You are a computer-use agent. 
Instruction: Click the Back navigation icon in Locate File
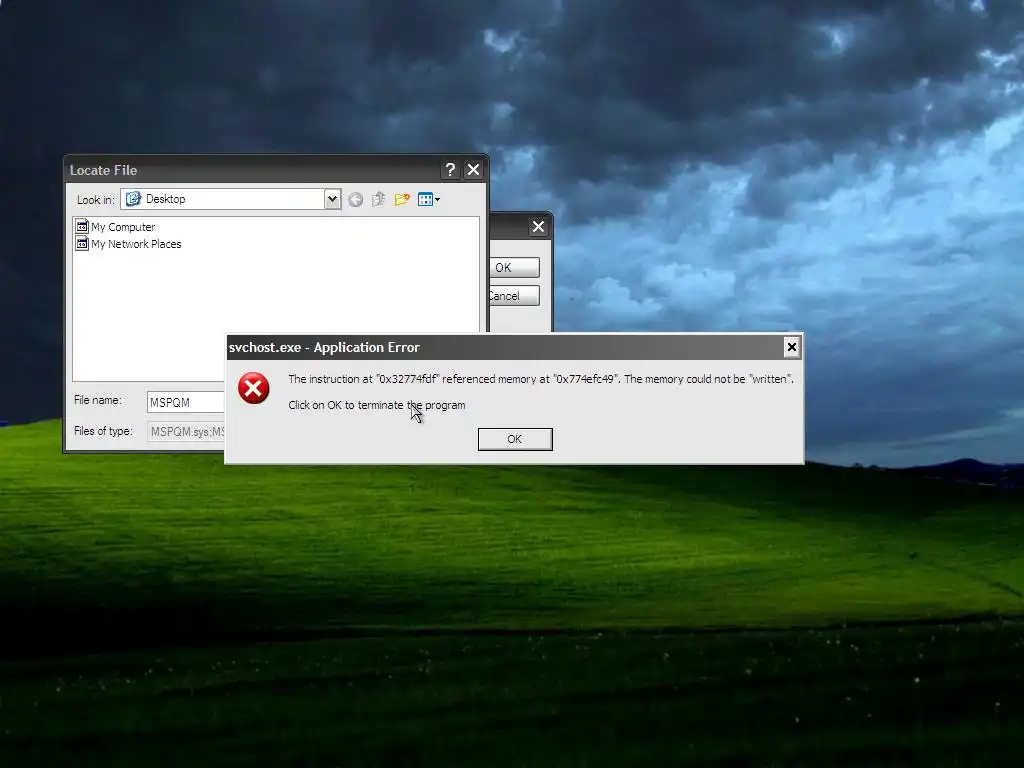tap(355, 199)
